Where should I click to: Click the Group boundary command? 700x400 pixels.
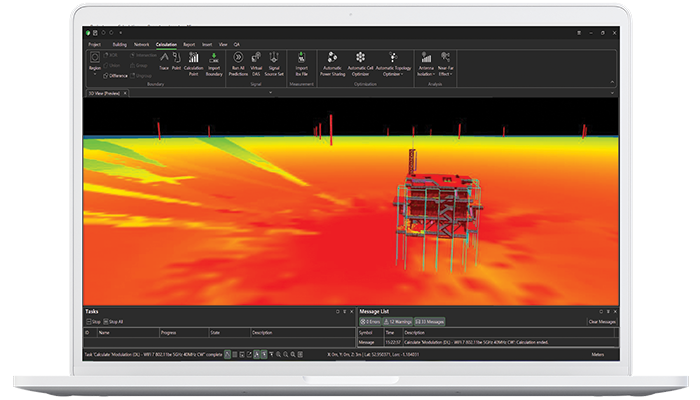pos(139,66)
